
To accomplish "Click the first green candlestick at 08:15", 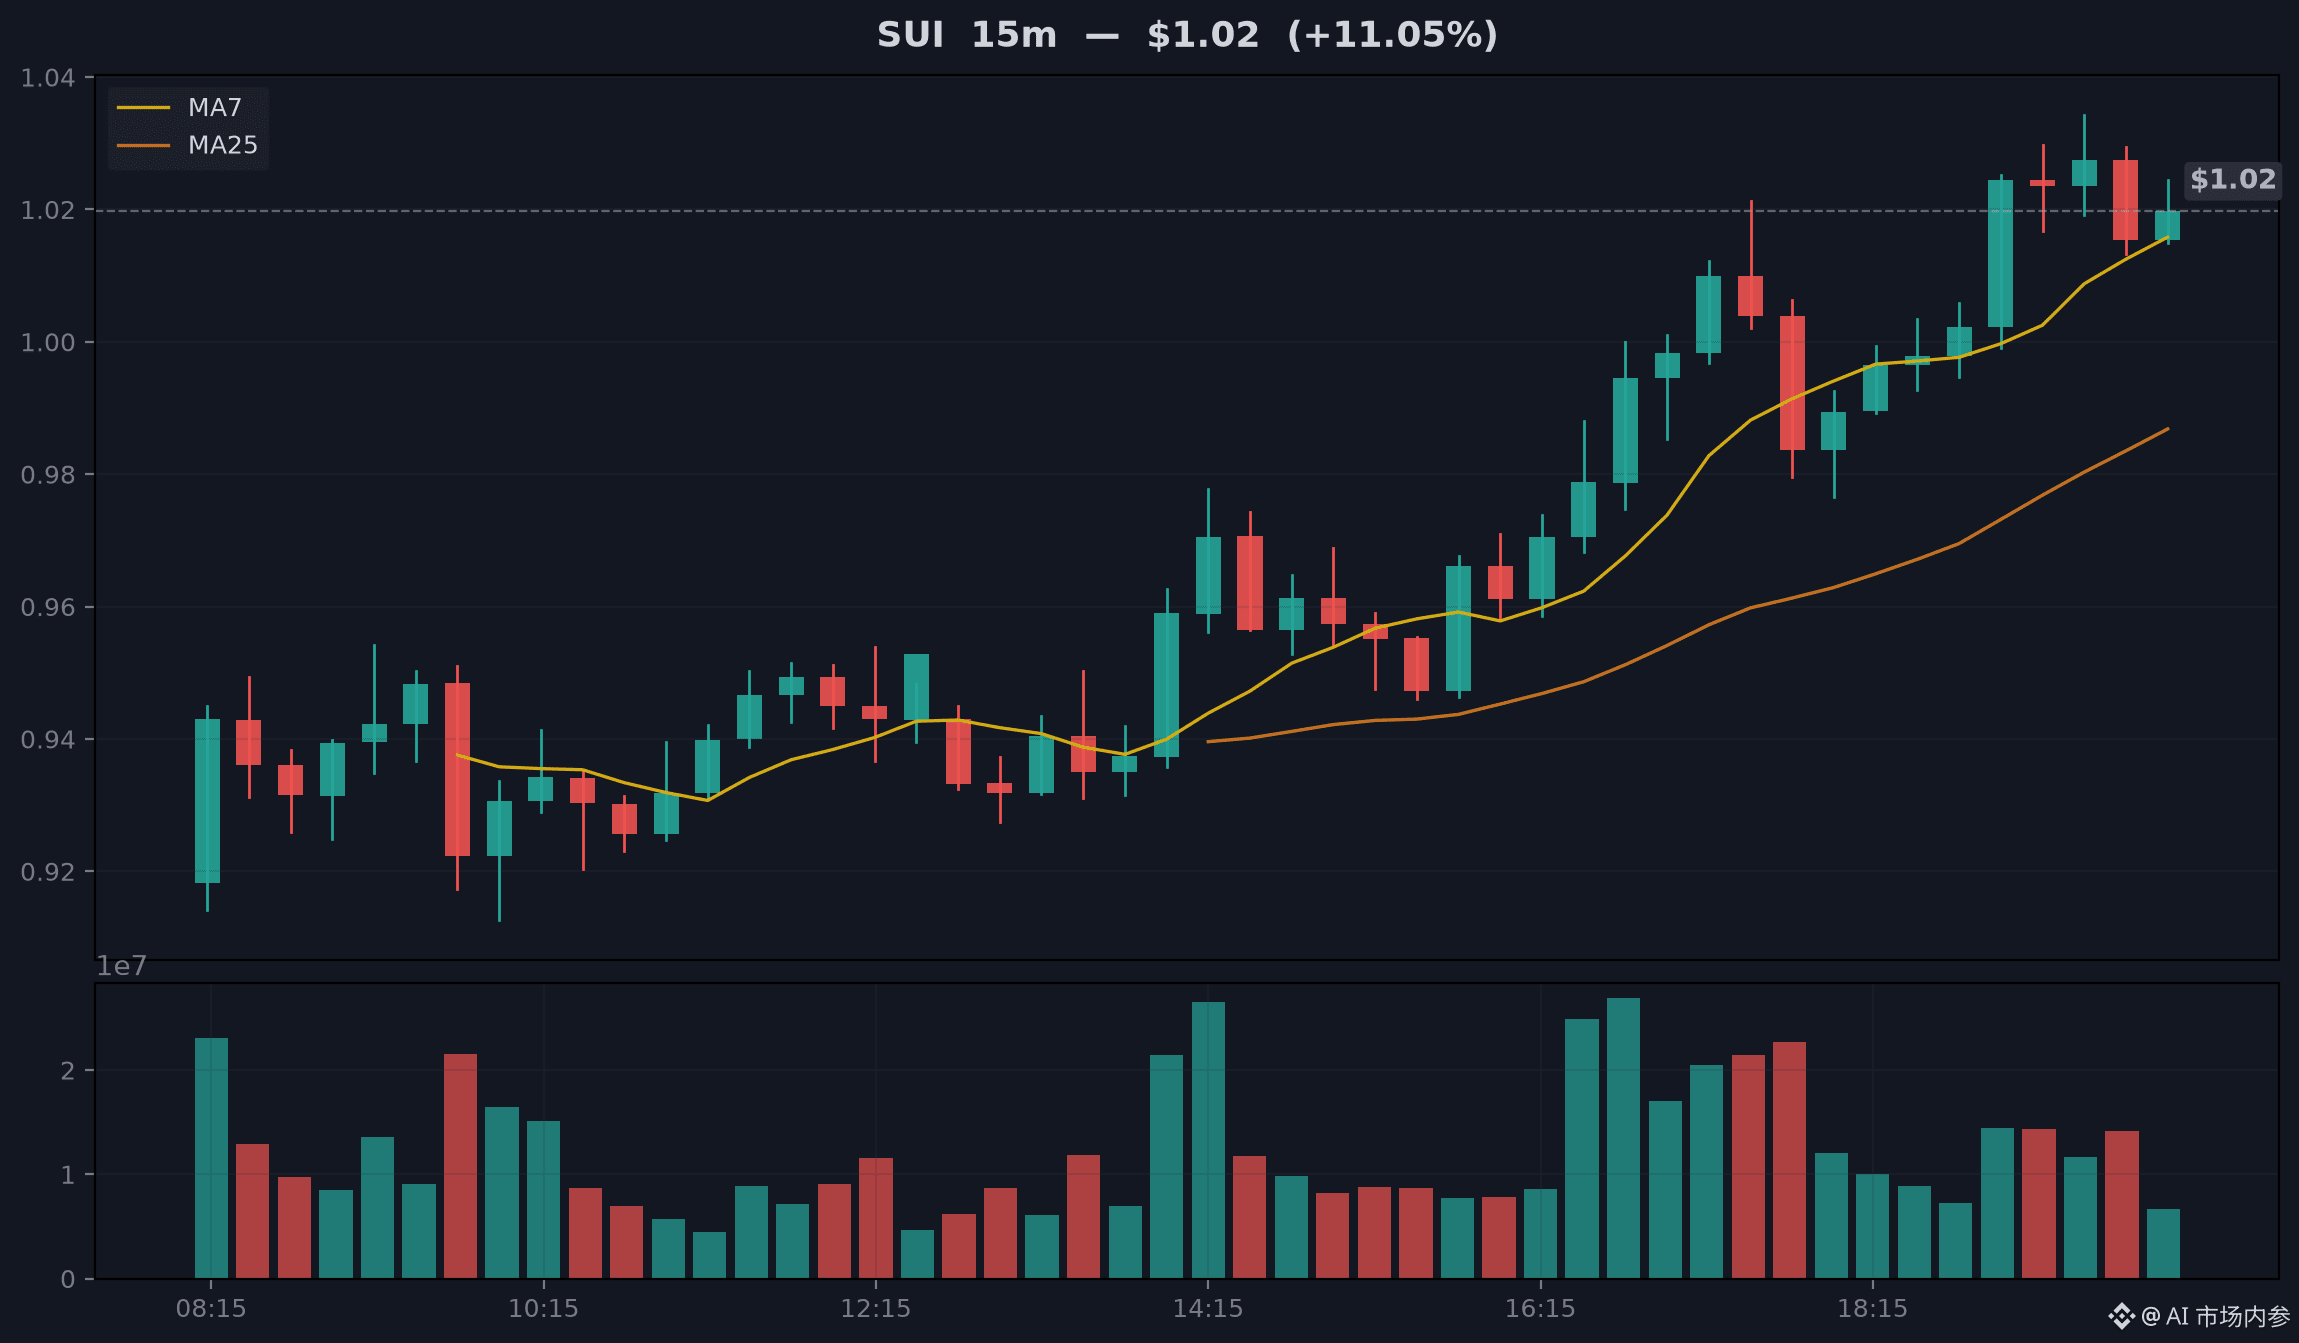I will [207, 800].
